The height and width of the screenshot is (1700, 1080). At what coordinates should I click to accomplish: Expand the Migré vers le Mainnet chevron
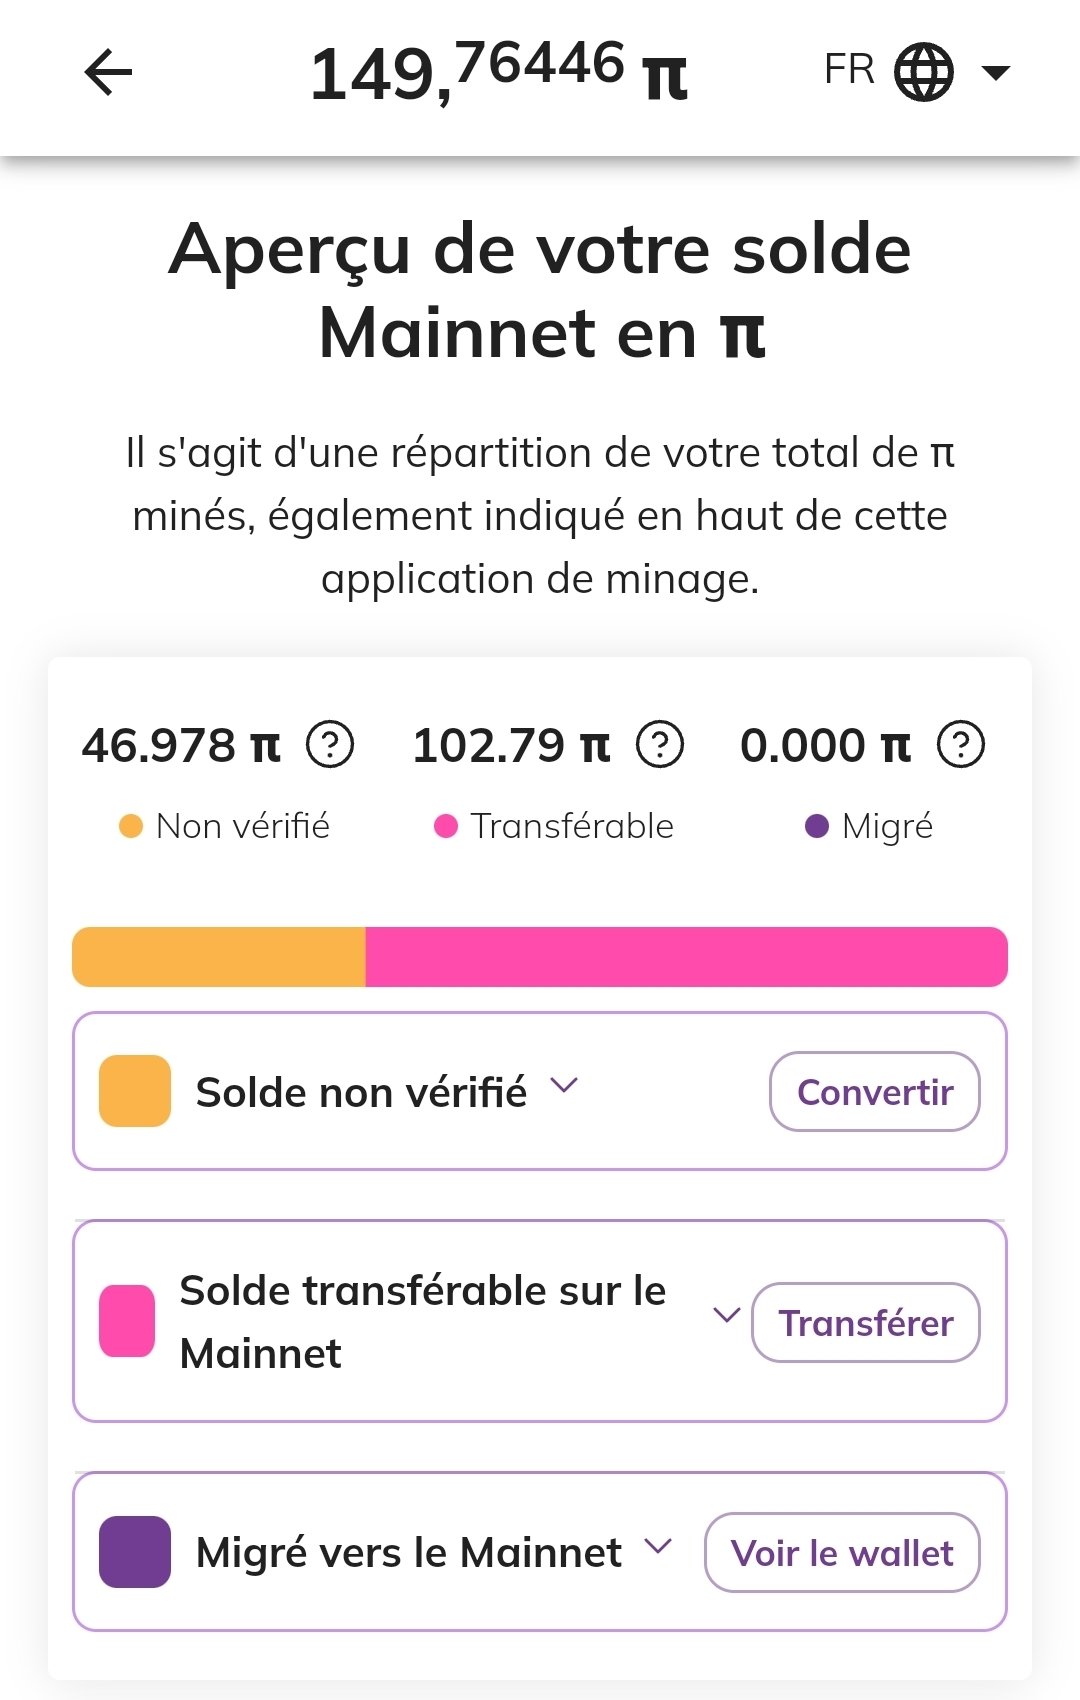coord(658,1547)
